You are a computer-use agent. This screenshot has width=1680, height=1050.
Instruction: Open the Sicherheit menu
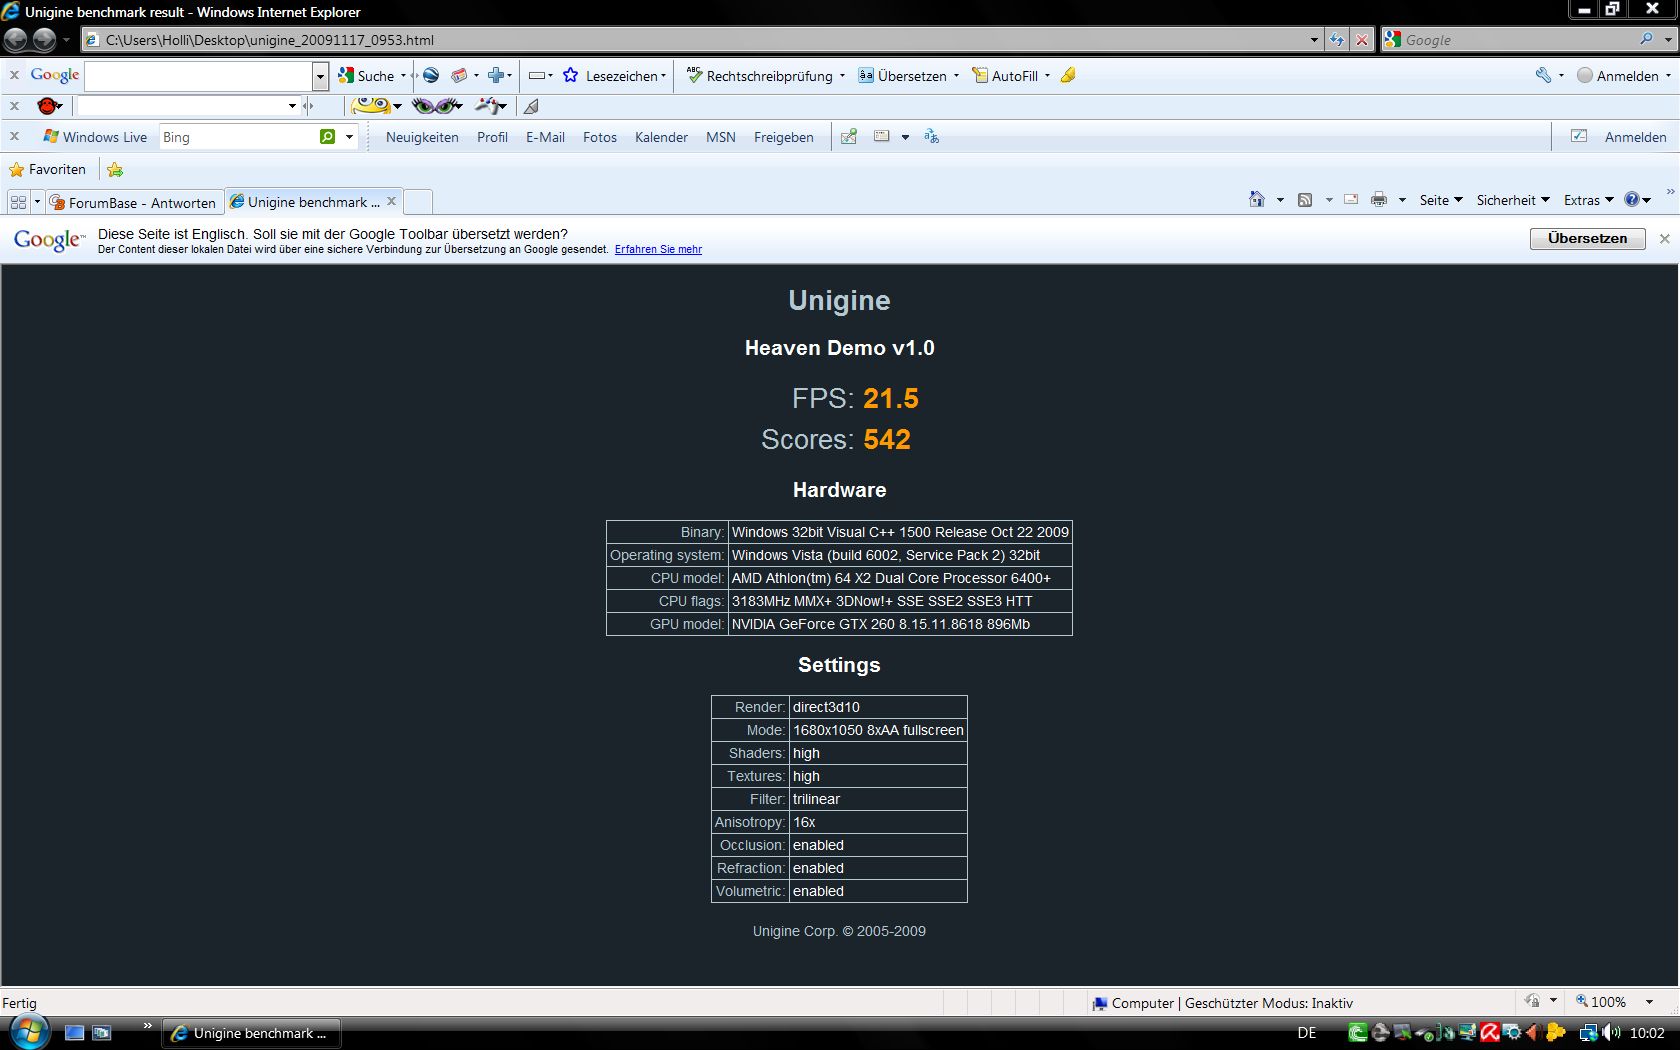[x=1513, y=200]
